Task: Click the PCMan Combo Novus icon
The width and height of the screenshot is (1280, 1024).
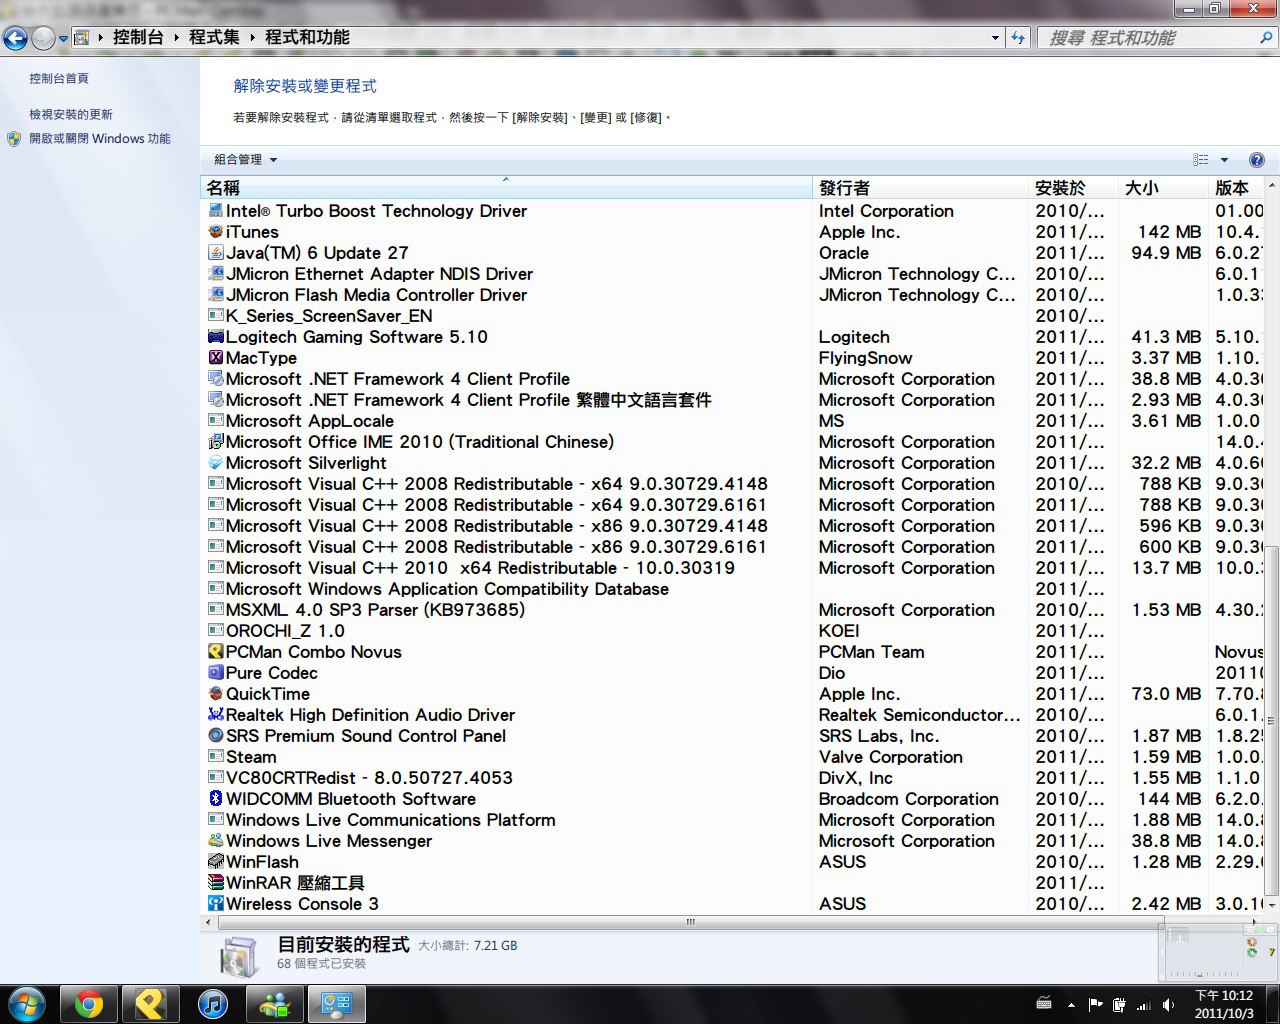Action: [215, 652]
